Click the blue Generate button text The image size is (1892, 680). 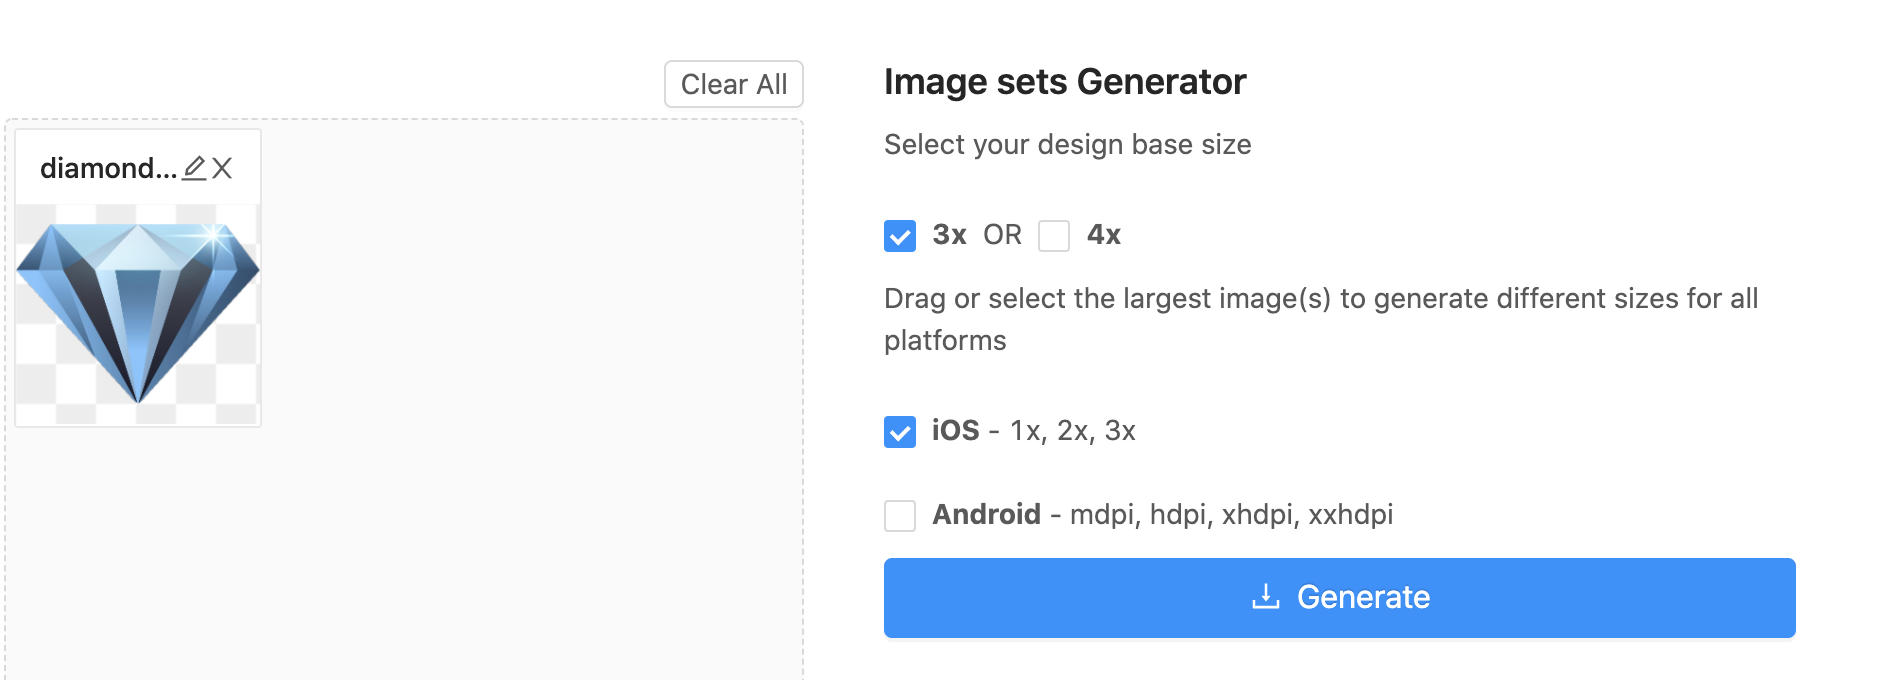[1363, 597]
